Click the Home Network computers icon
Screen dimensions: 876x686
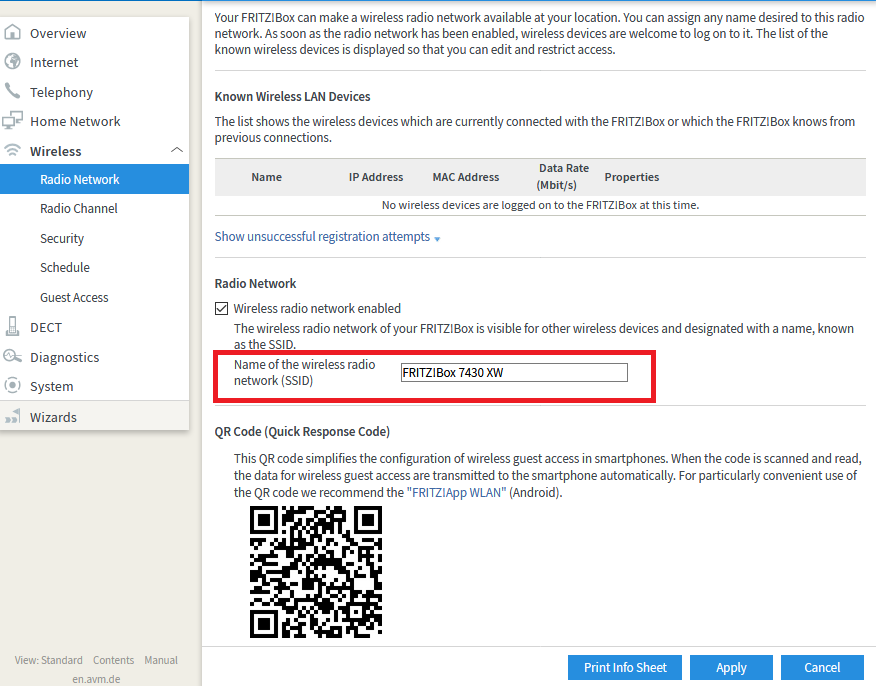pyautogui.click(x=12, y=120)
